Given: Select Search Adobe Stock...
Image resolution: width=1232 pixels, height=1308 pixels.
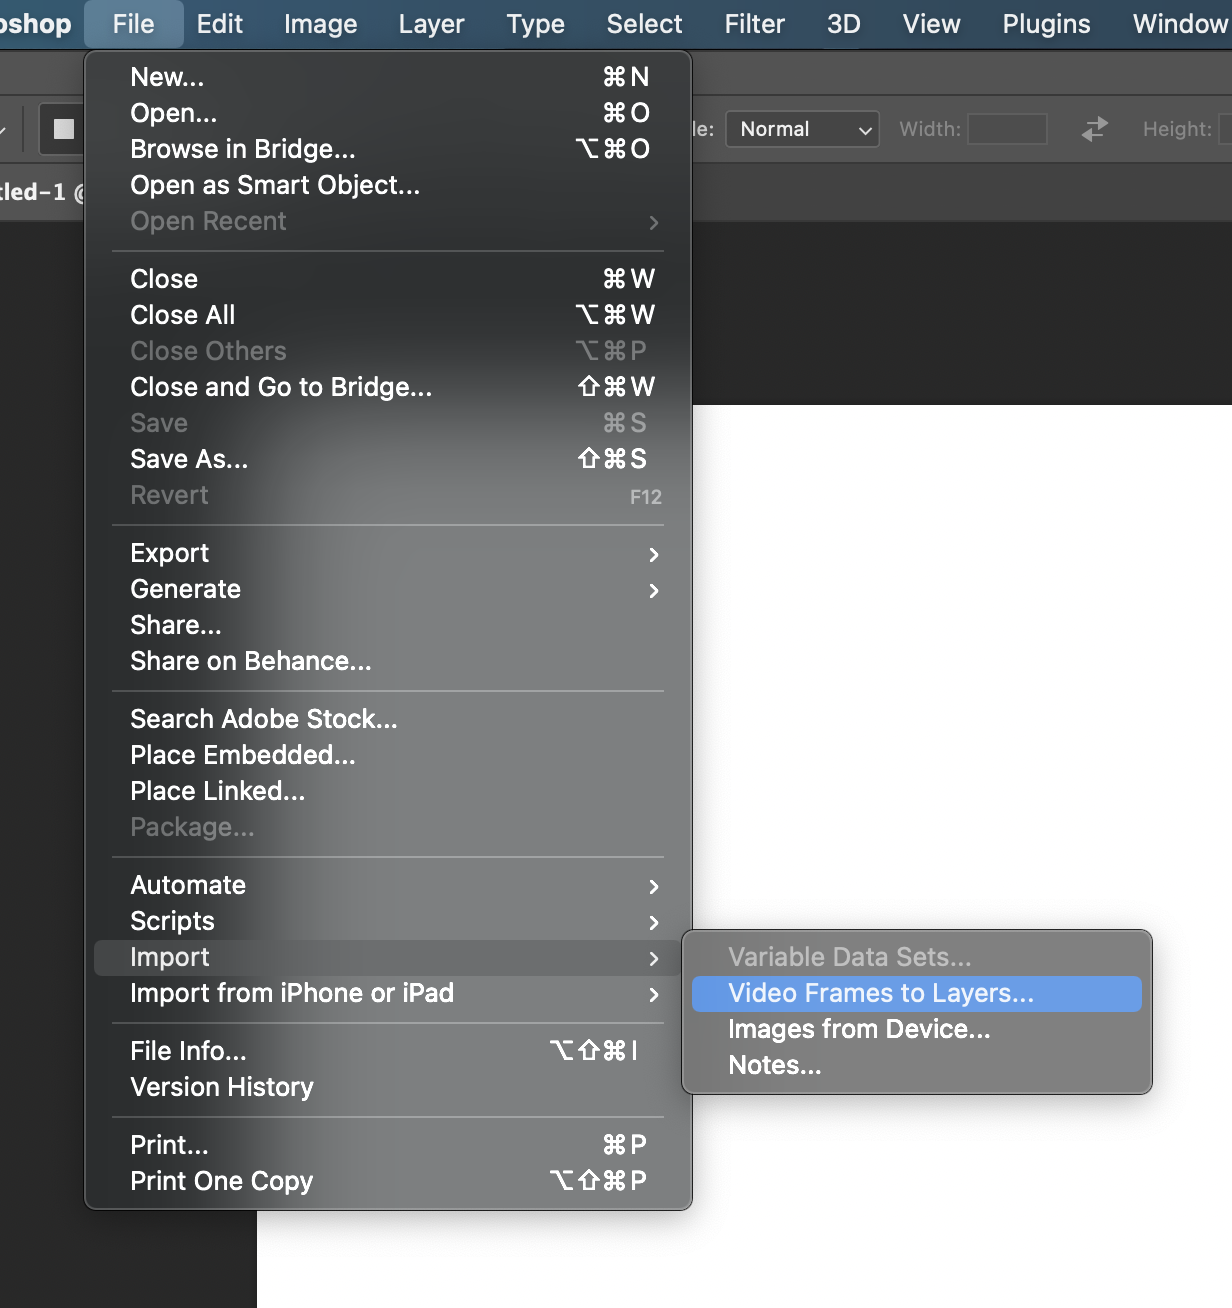Looking at the screenshot, I should coord(388,719).
